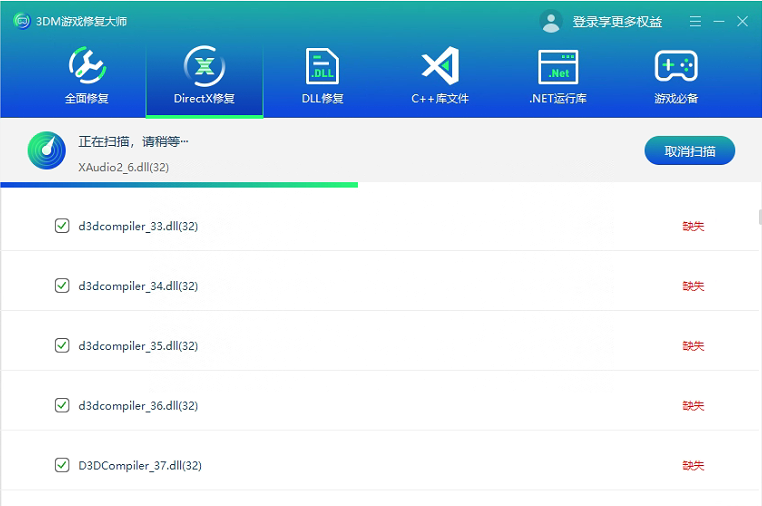This screenshot has height=506, width=762.
Task: Click 登录享更多权益 login link
Action: click(x=617, y=21)
